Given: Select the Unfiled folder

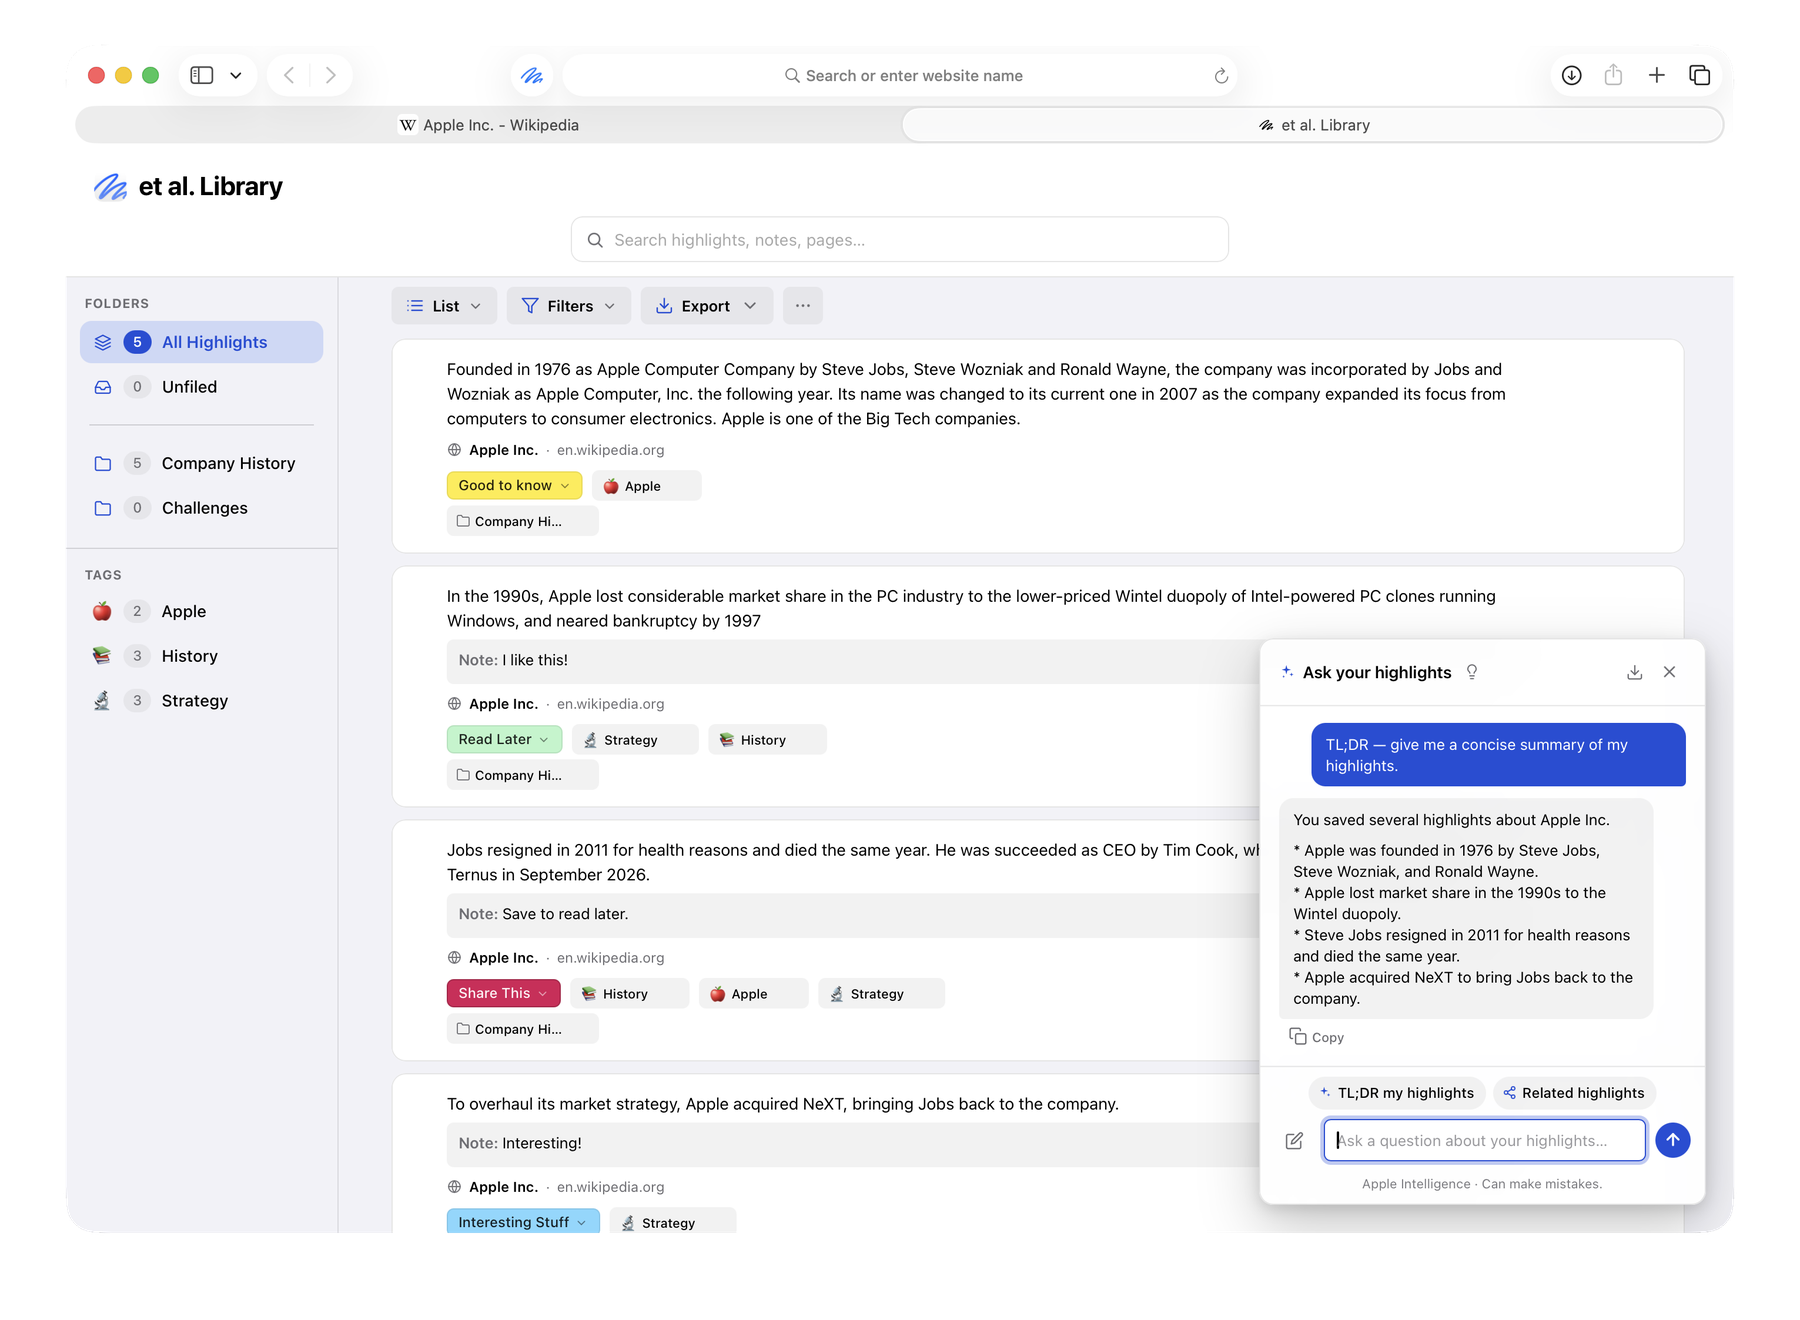Looking at the screenshot, I should [x=201, y=387].
